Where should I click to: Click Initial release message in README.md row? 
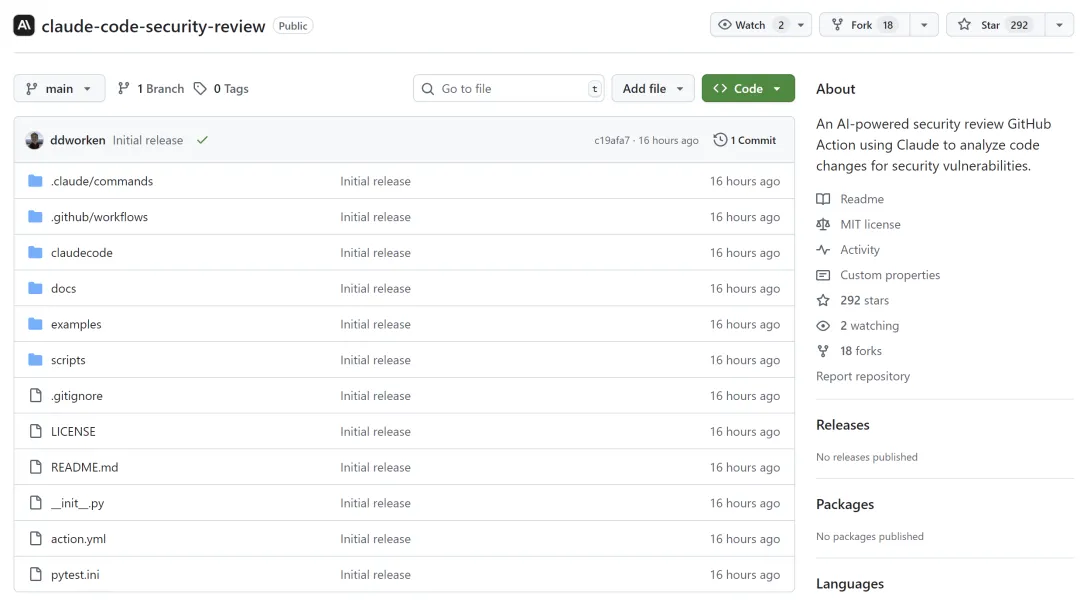(375, 468)
